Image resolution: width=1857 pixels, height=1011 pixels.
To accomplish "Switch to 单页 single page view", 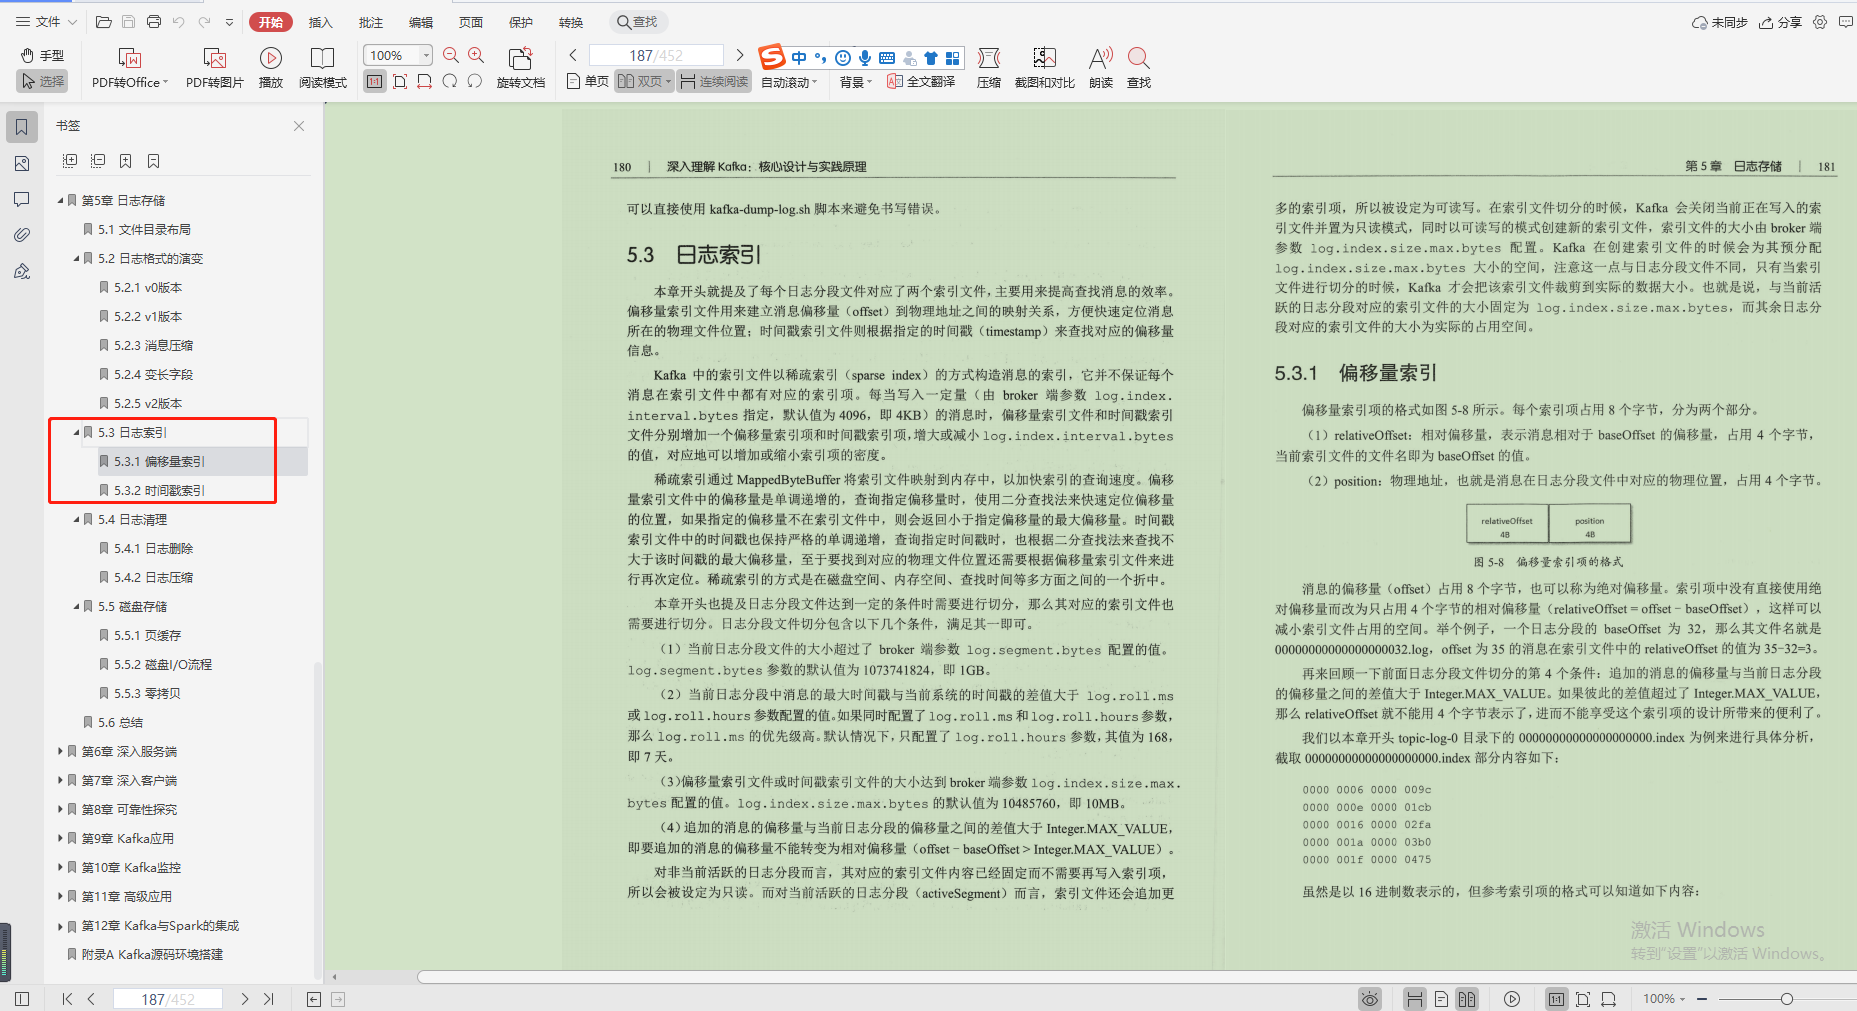I will click(588, 82).
